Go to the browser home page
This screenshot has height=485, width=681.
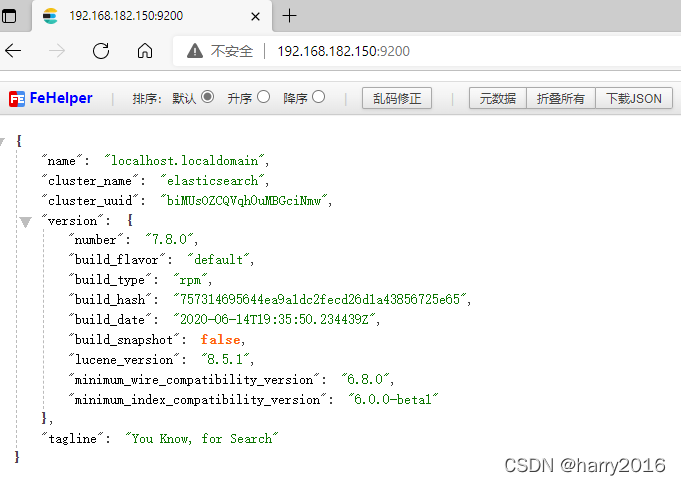[145, 51]
